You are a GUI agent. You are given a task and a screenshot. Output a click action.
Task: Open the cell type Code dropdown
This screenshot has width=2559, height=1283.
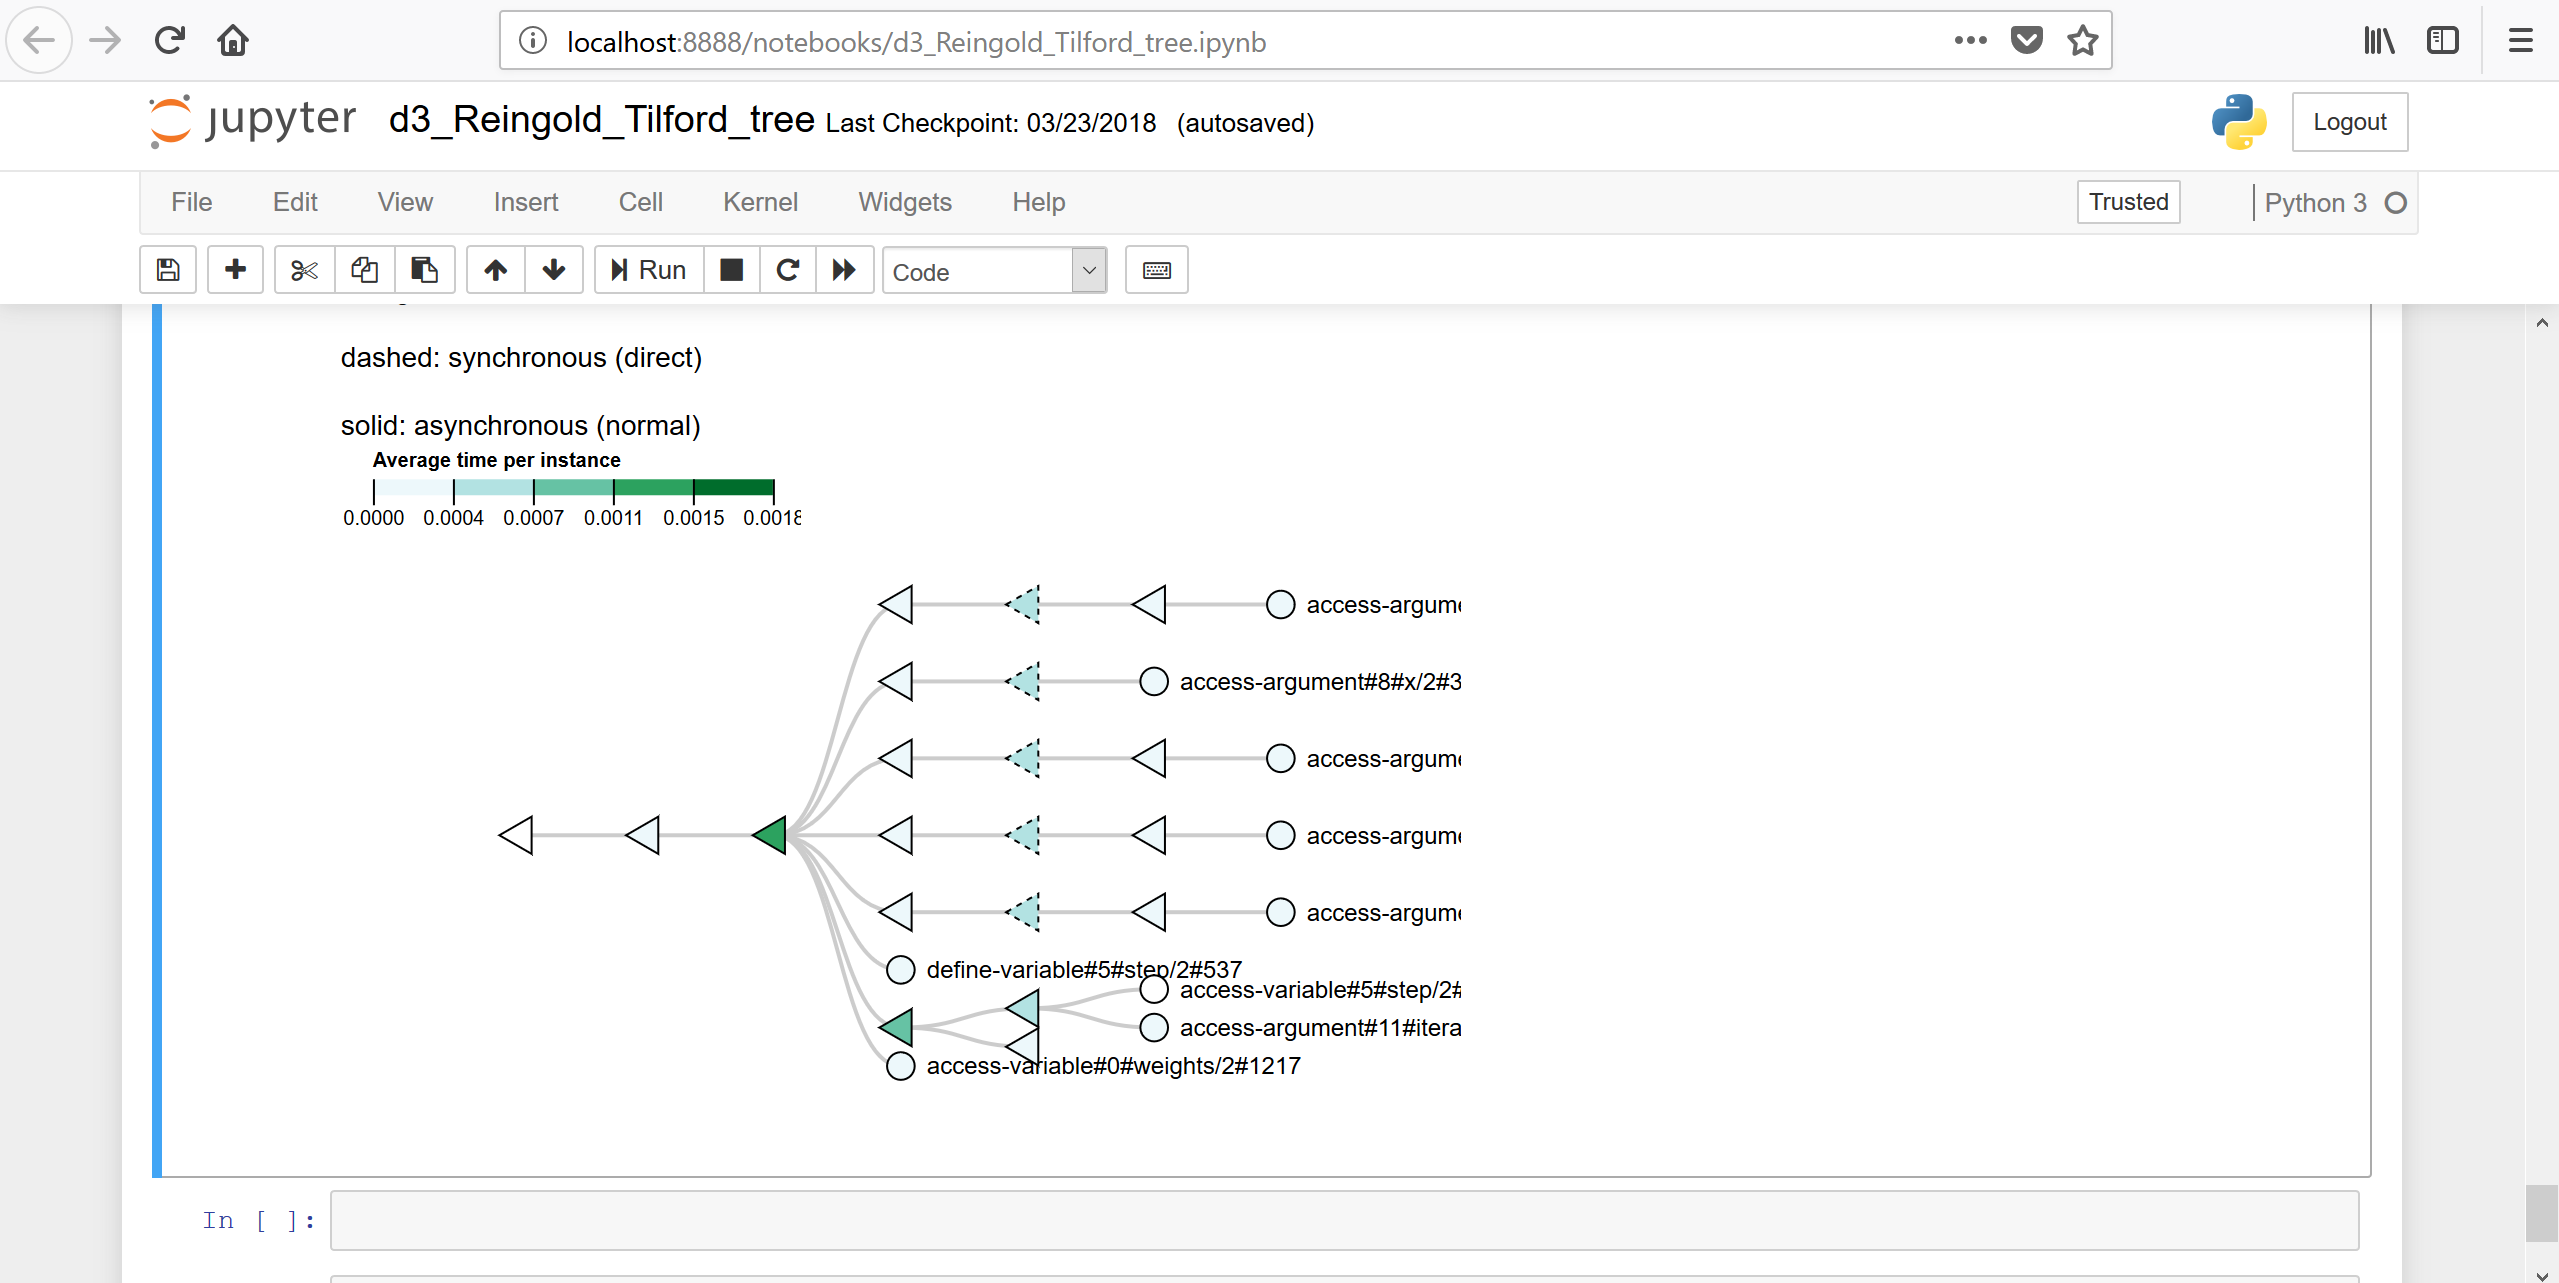994,271
